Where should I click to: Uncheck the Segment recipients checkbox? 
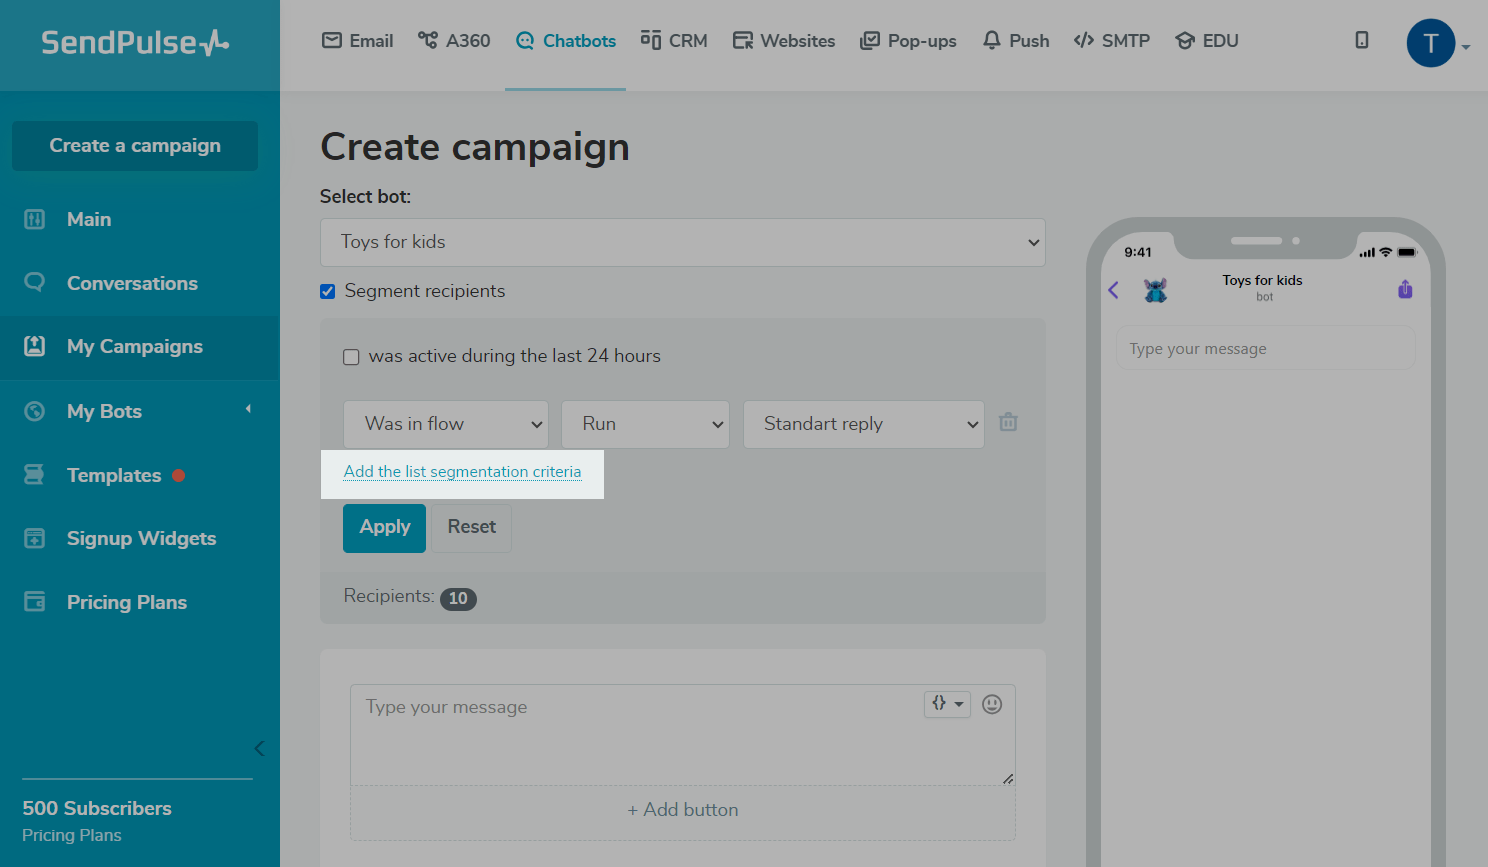328,292
